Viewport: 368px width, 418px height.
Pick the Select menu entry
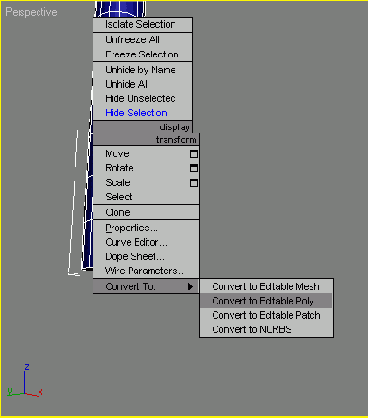146,197
